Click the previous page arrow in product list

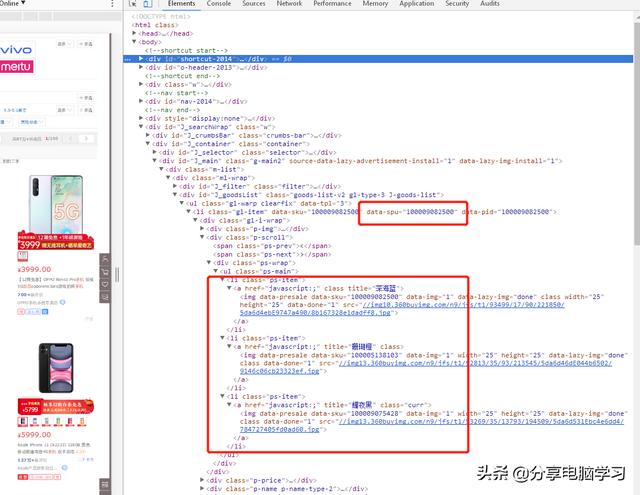click(70, 139)
